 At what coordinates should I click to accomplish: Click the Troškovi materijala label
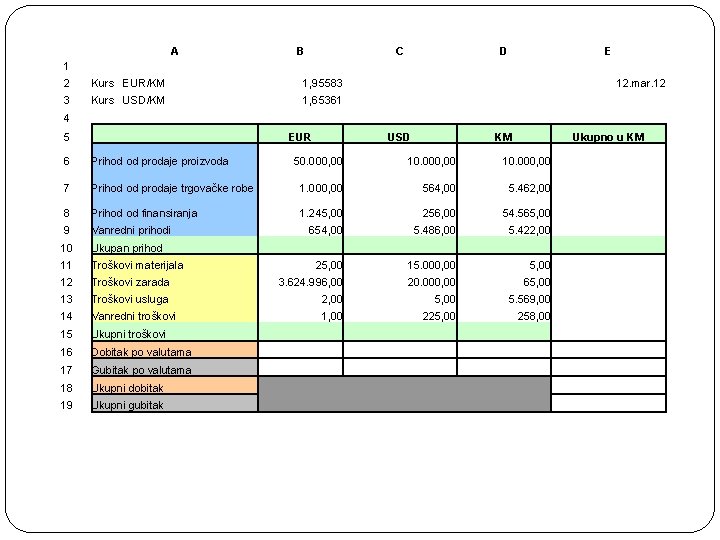pyautogui.click(x=137, y=265)
